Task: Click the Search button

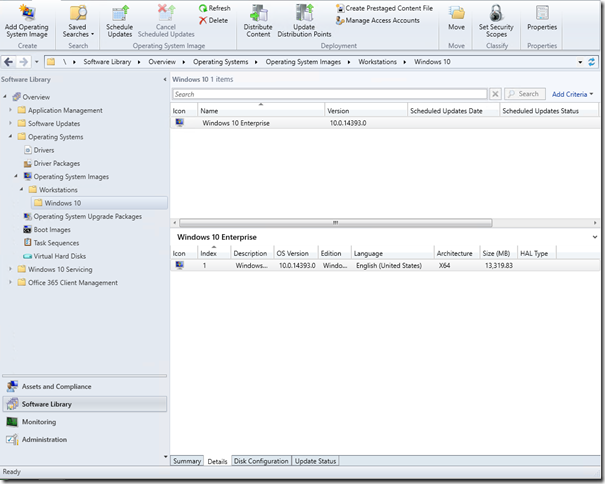Action: tap(524, 94)
